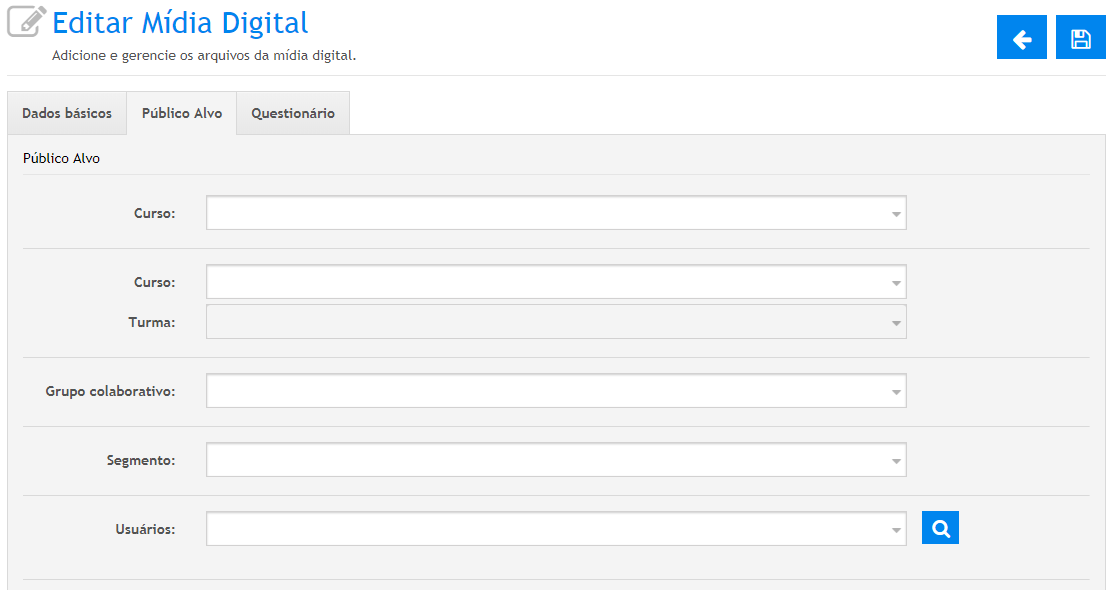Click the "Editar Mídia Digital" page title

pyautogui.click(x=180, y=23)
